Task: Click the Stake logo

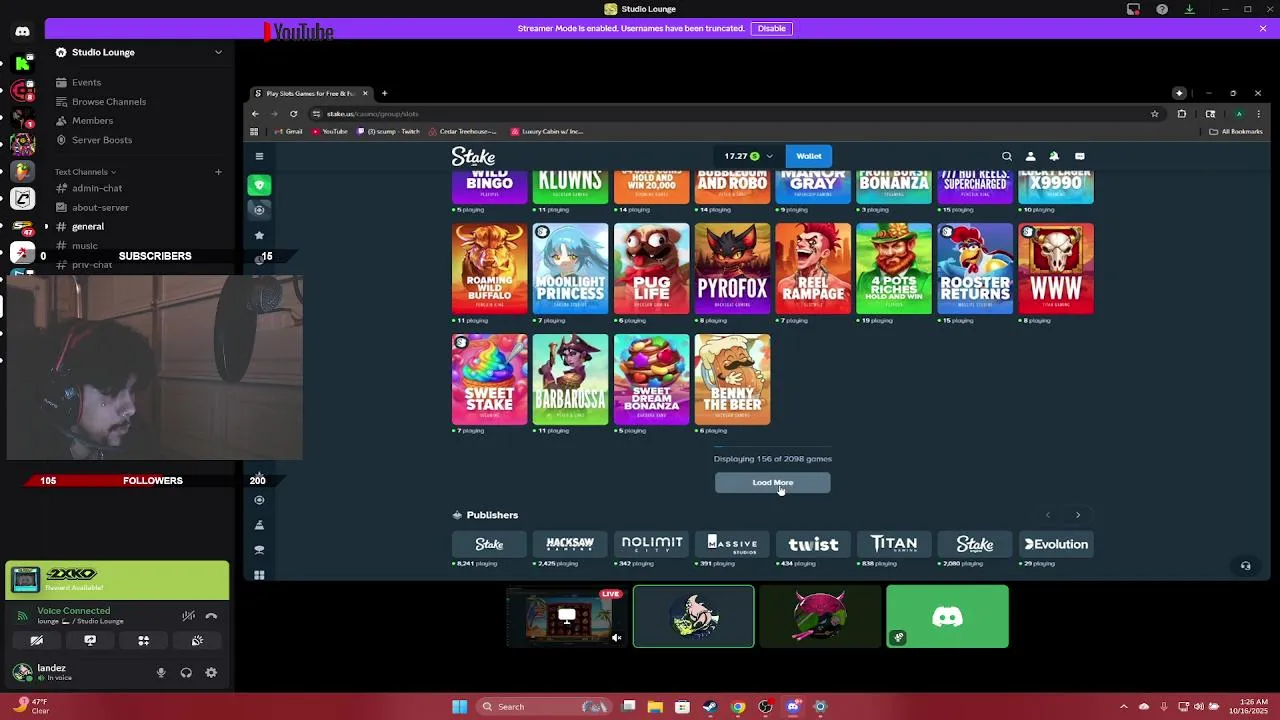Action: (473, 156)
